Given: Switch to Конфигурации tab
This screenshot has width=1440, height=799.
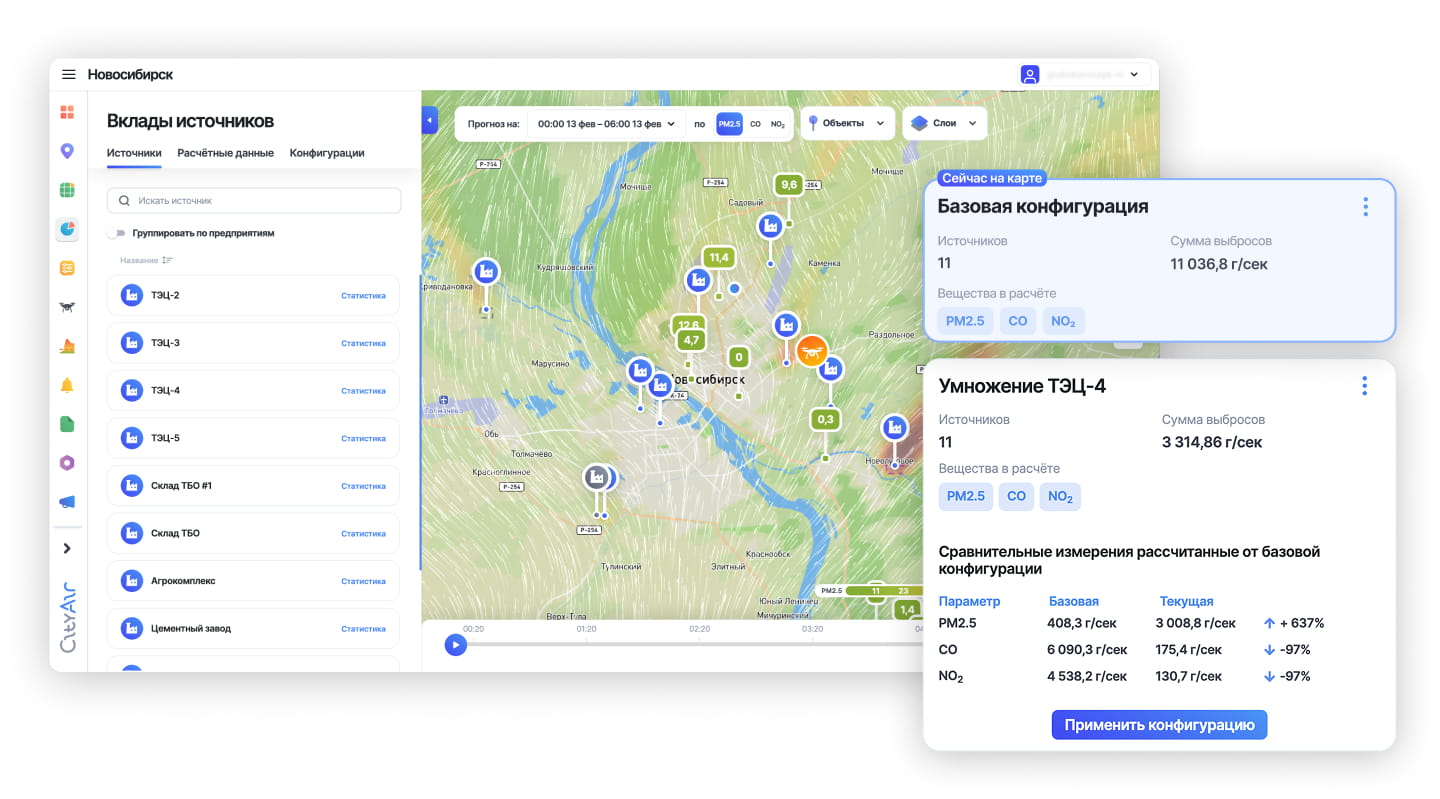Looking at the screenshot, I should (x=327, y=153).
